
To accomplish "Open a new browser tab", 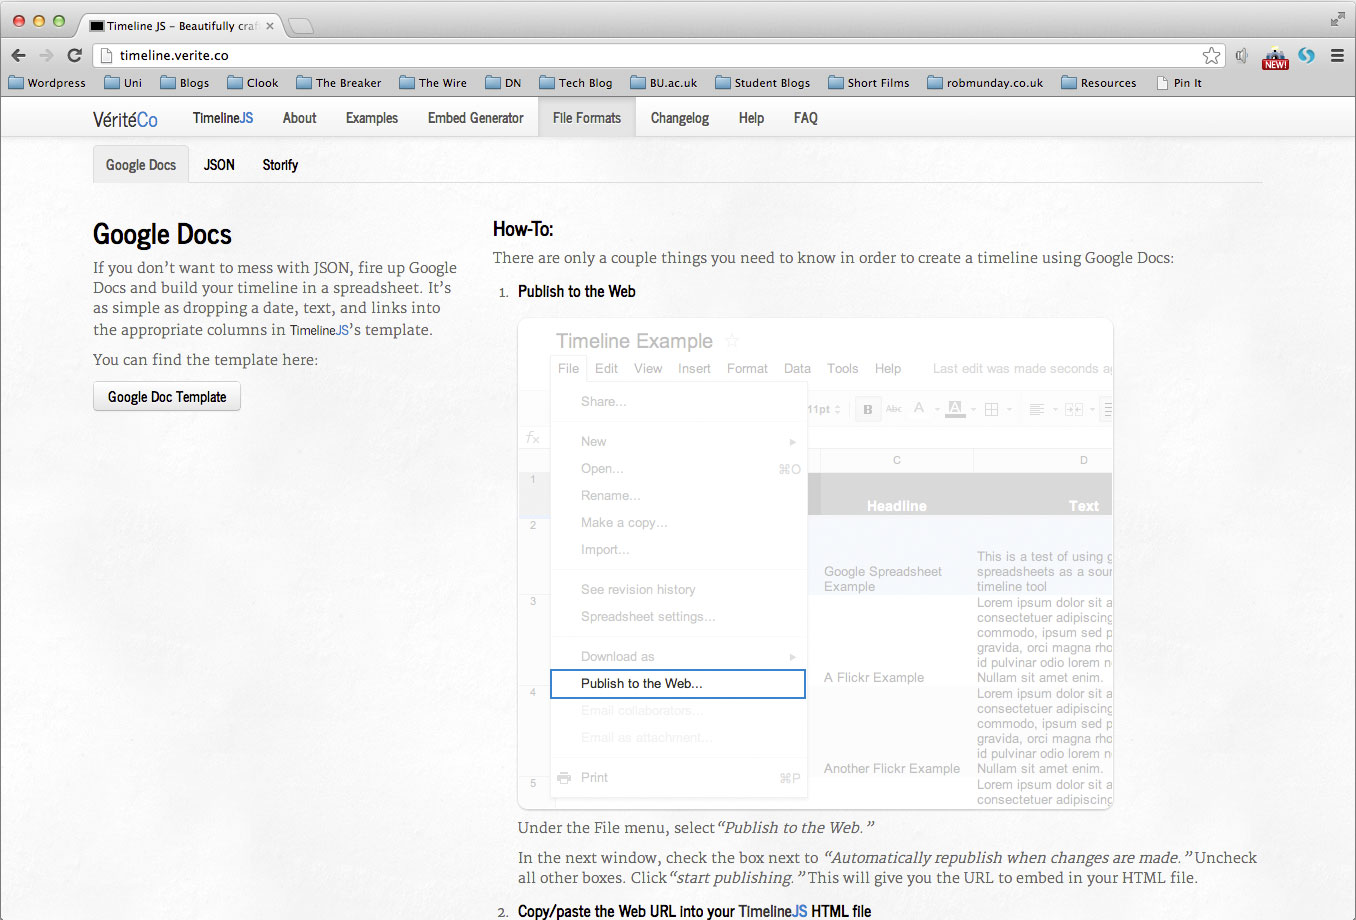I will coord(301,26).
